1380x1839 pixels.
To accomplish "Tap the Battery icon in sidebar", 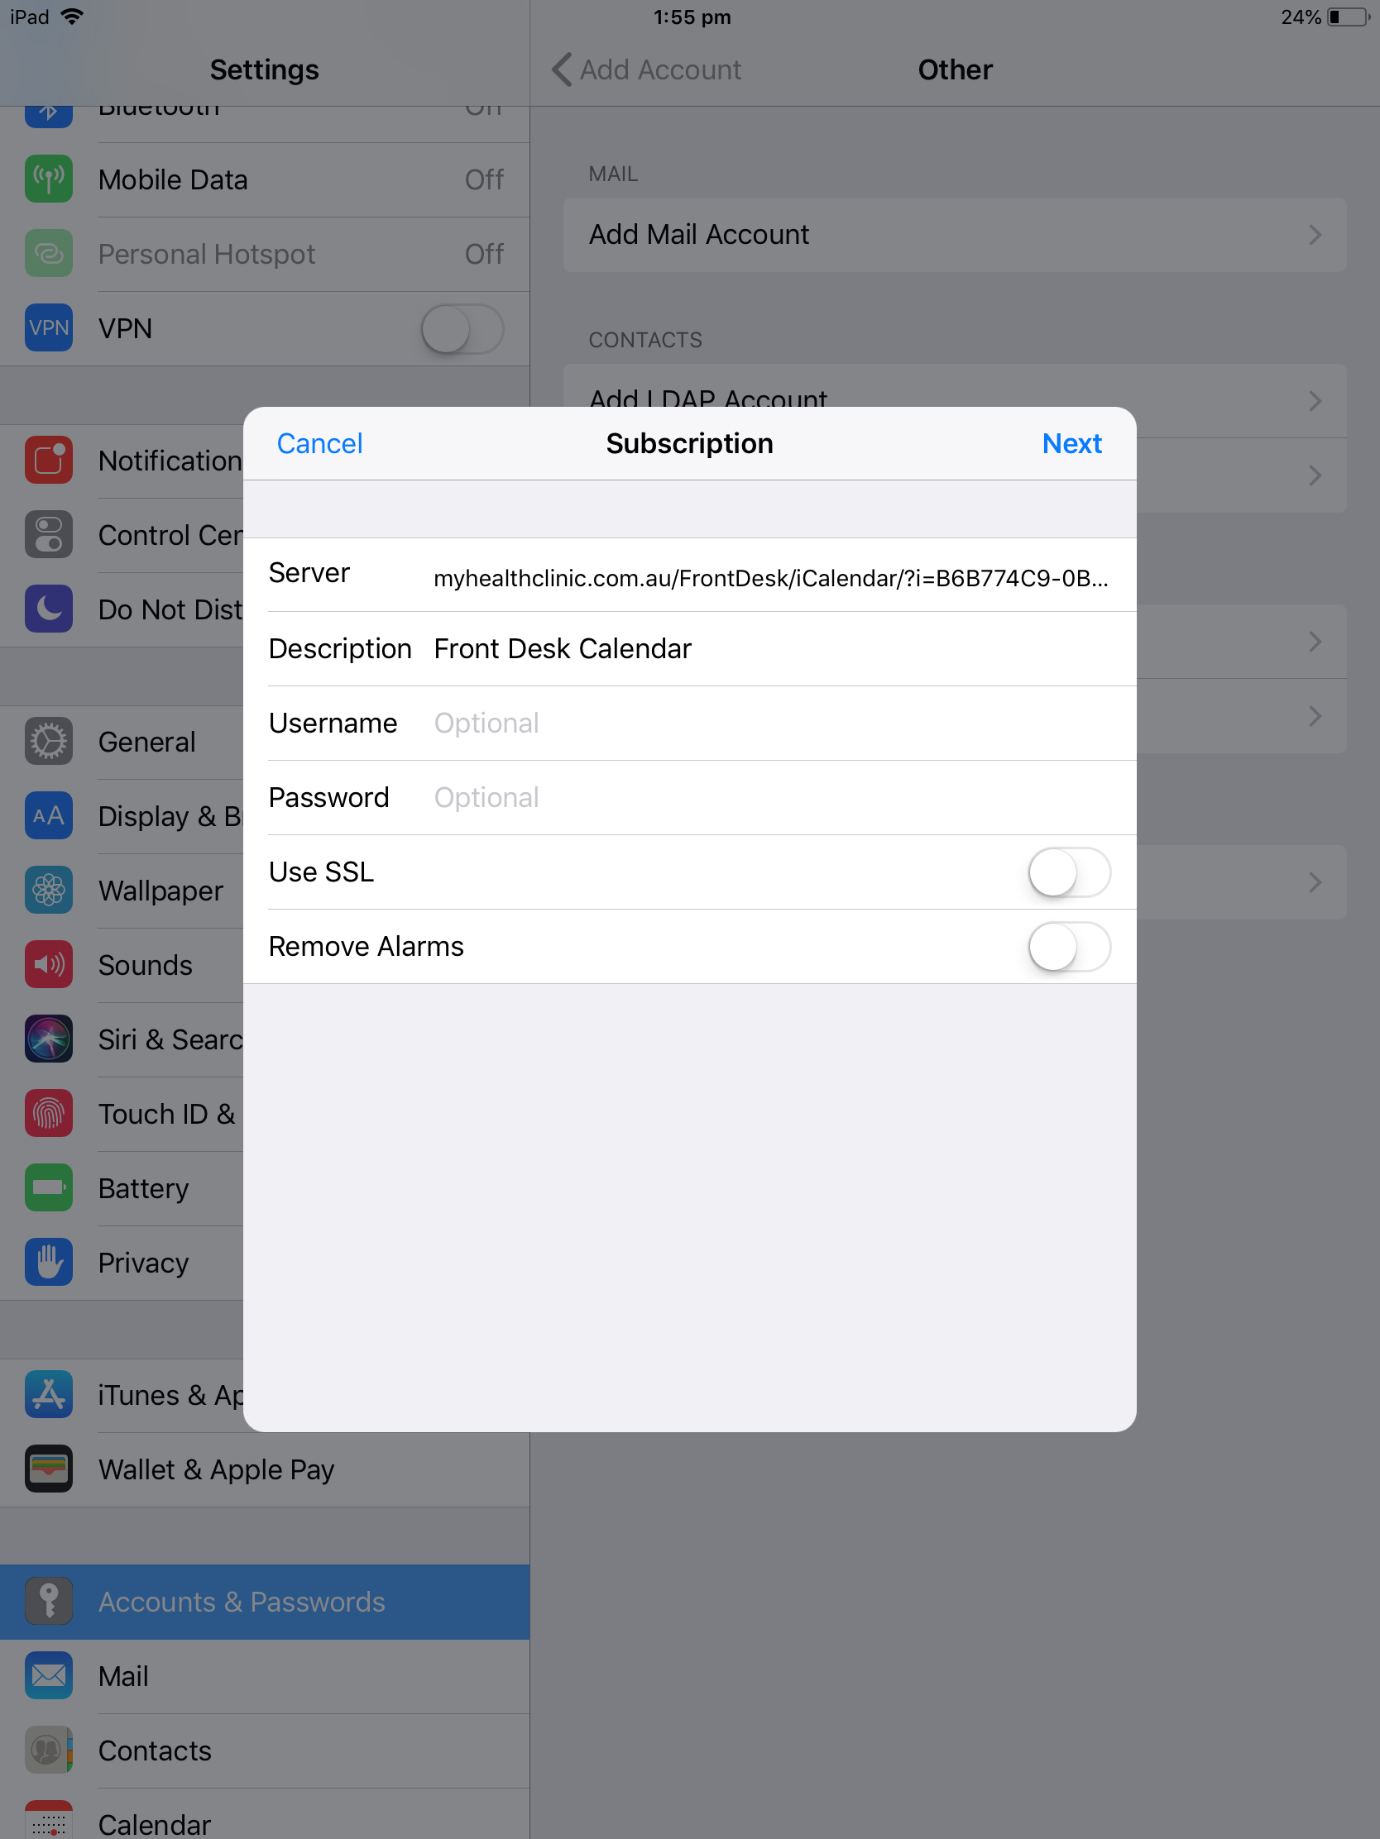I will [48, 1188].
